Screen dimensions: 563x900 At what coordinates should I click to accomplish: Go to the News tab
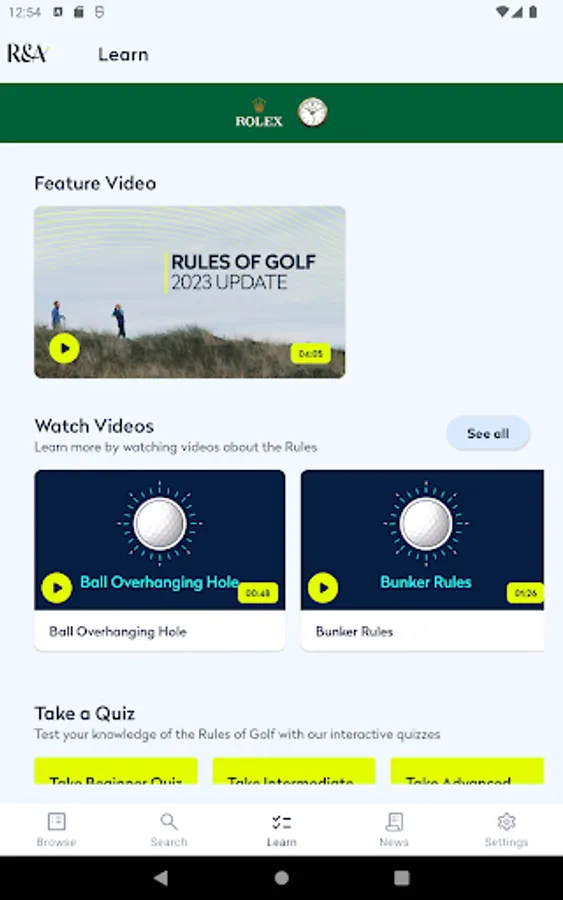394,829
